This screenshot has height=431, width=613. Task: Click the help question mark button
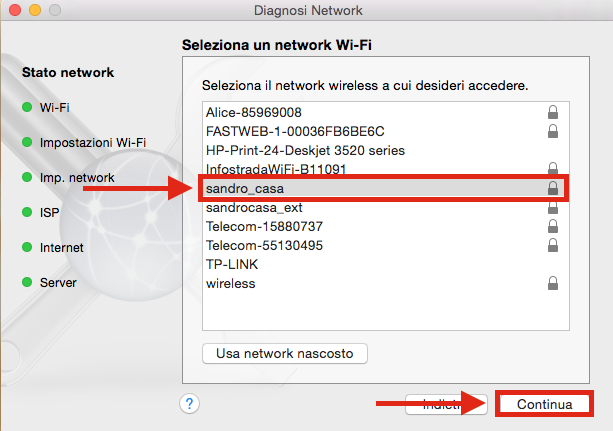point(190,404)
